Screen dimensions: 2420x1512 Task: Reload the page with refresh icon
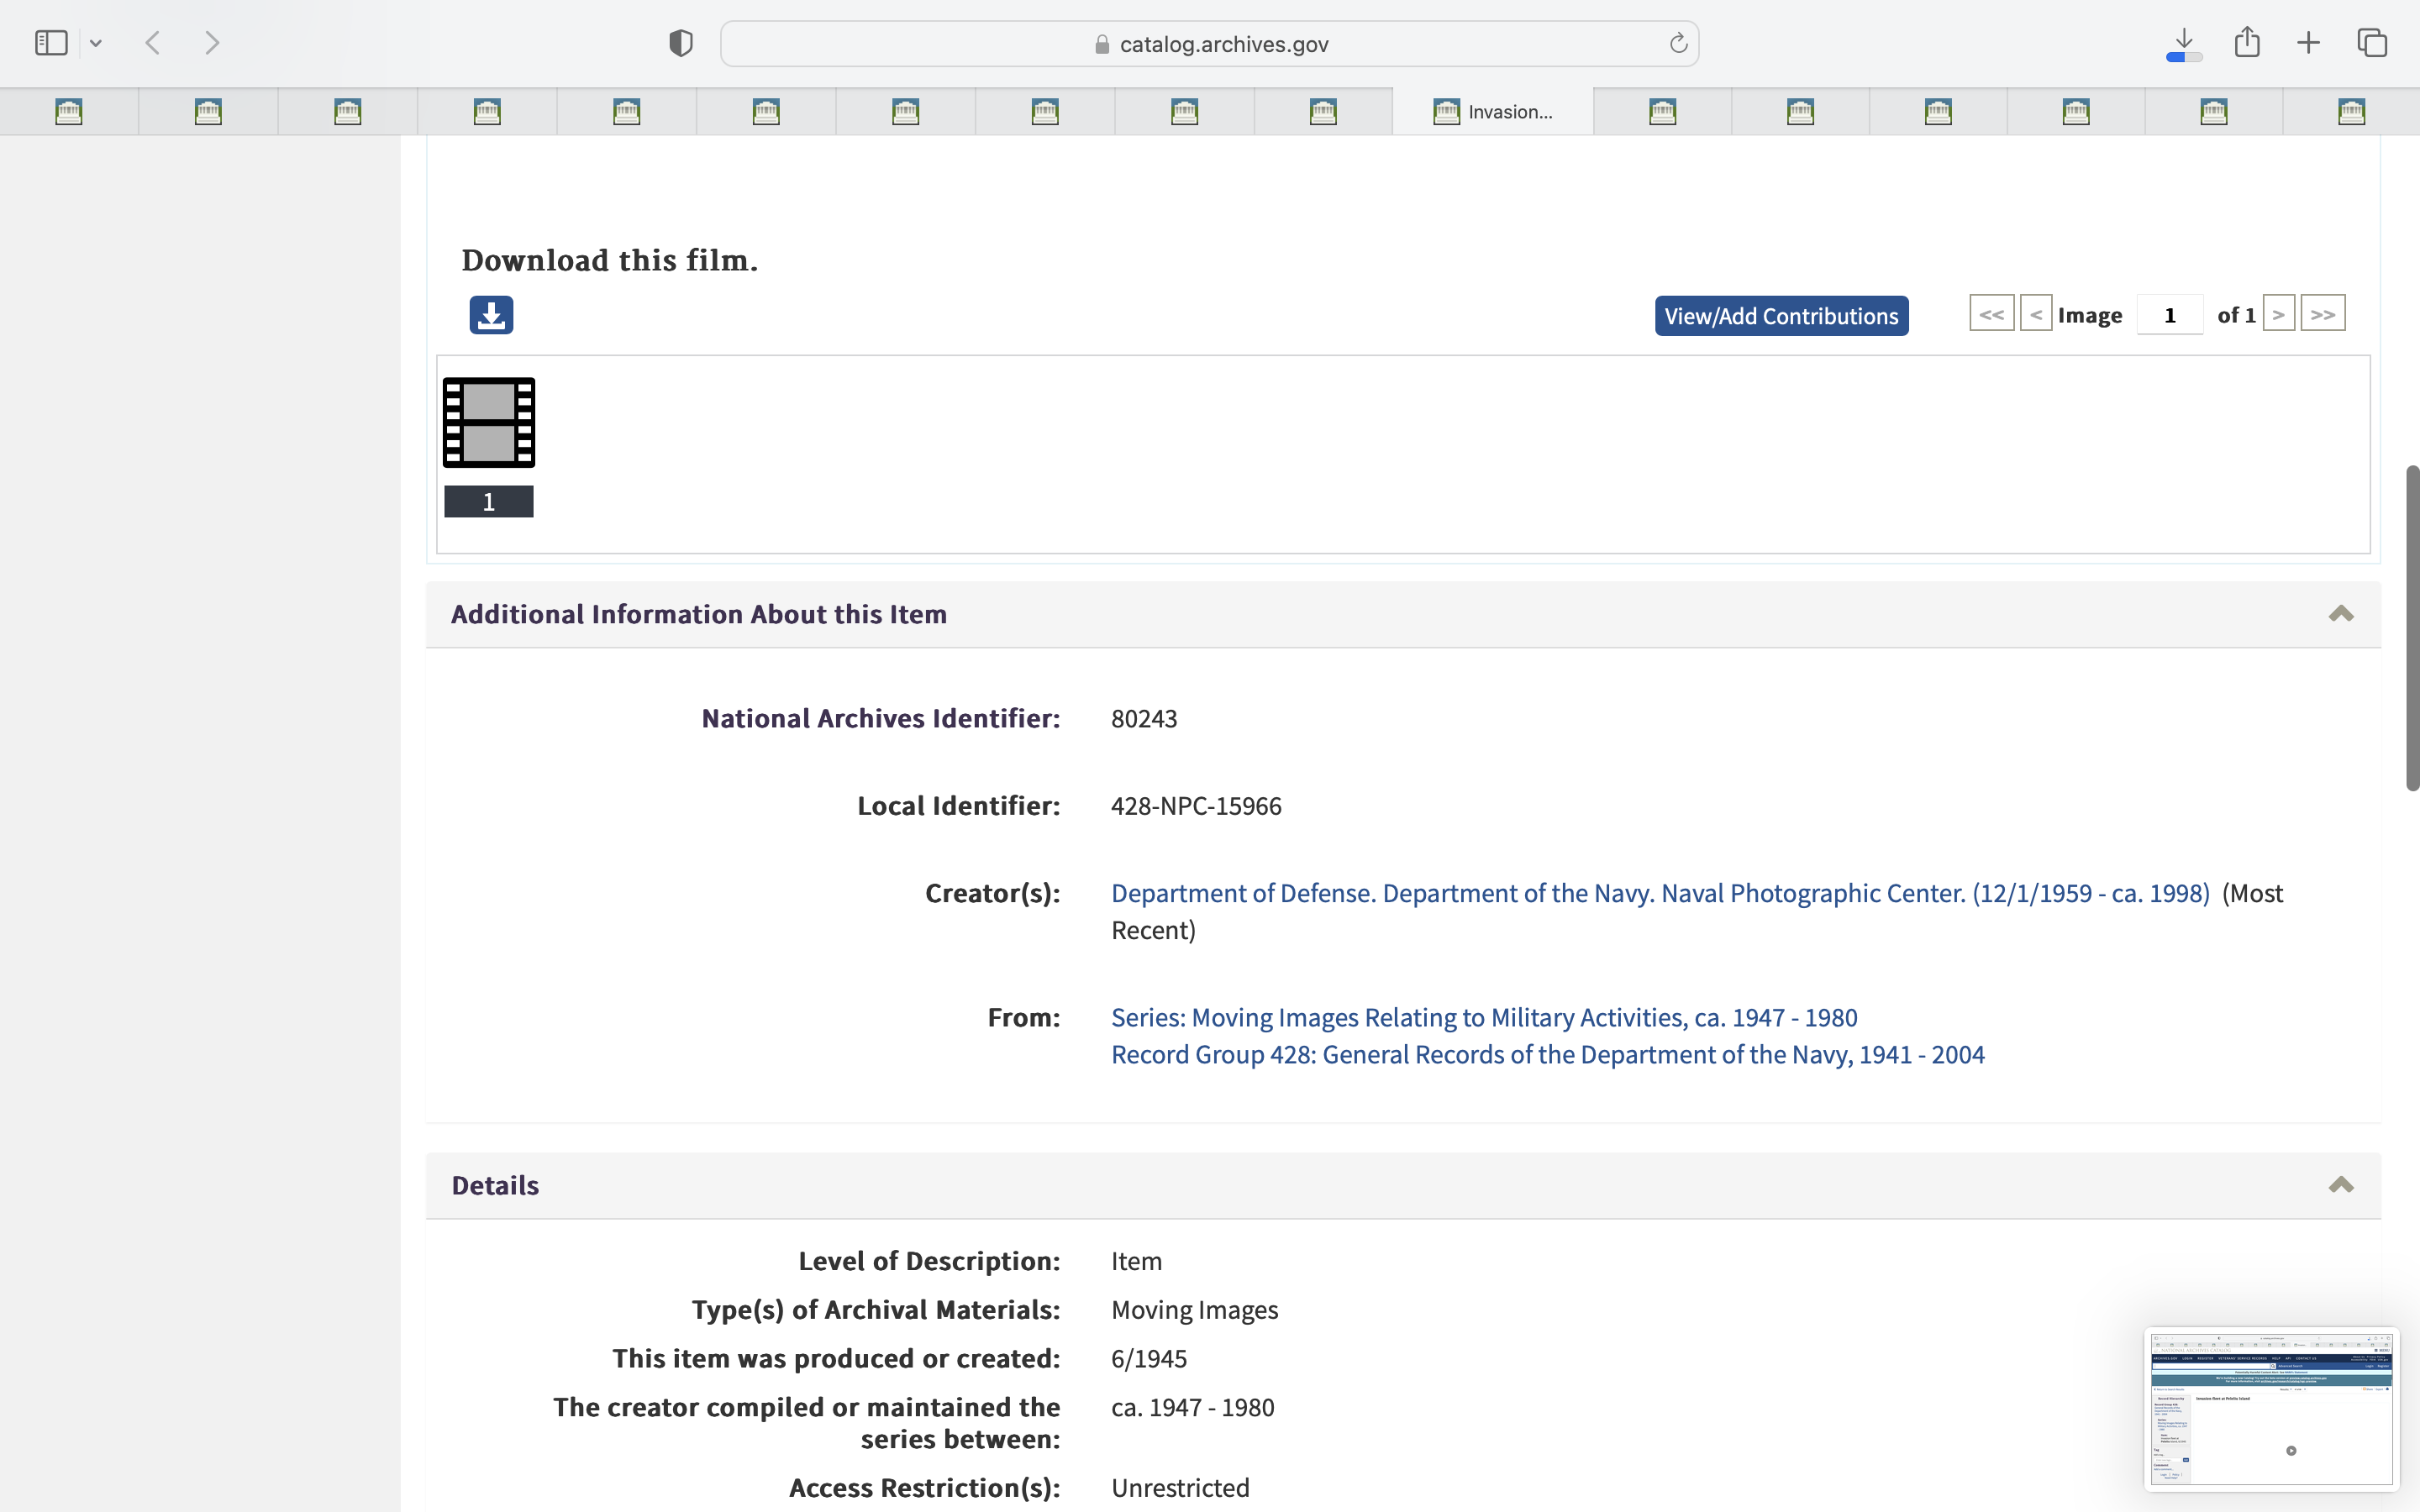[x=1678, y=43]
